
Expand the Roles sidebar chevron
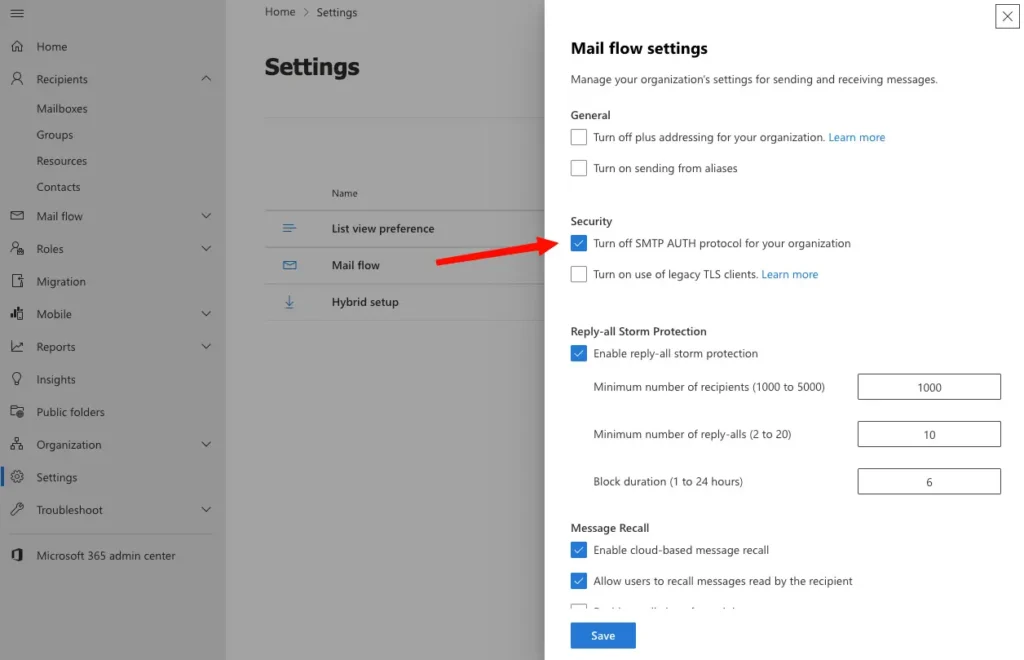coord(206,248)
